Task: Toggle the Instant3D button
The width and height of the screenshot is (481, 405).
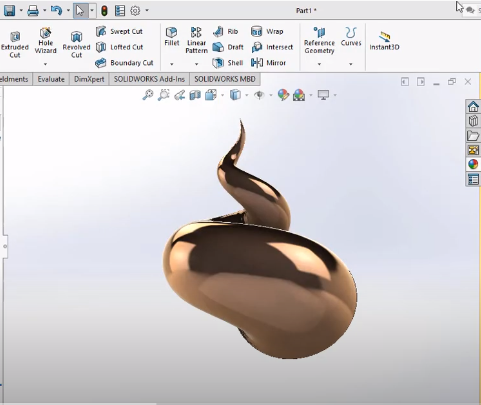Action: tap(384, 41)
